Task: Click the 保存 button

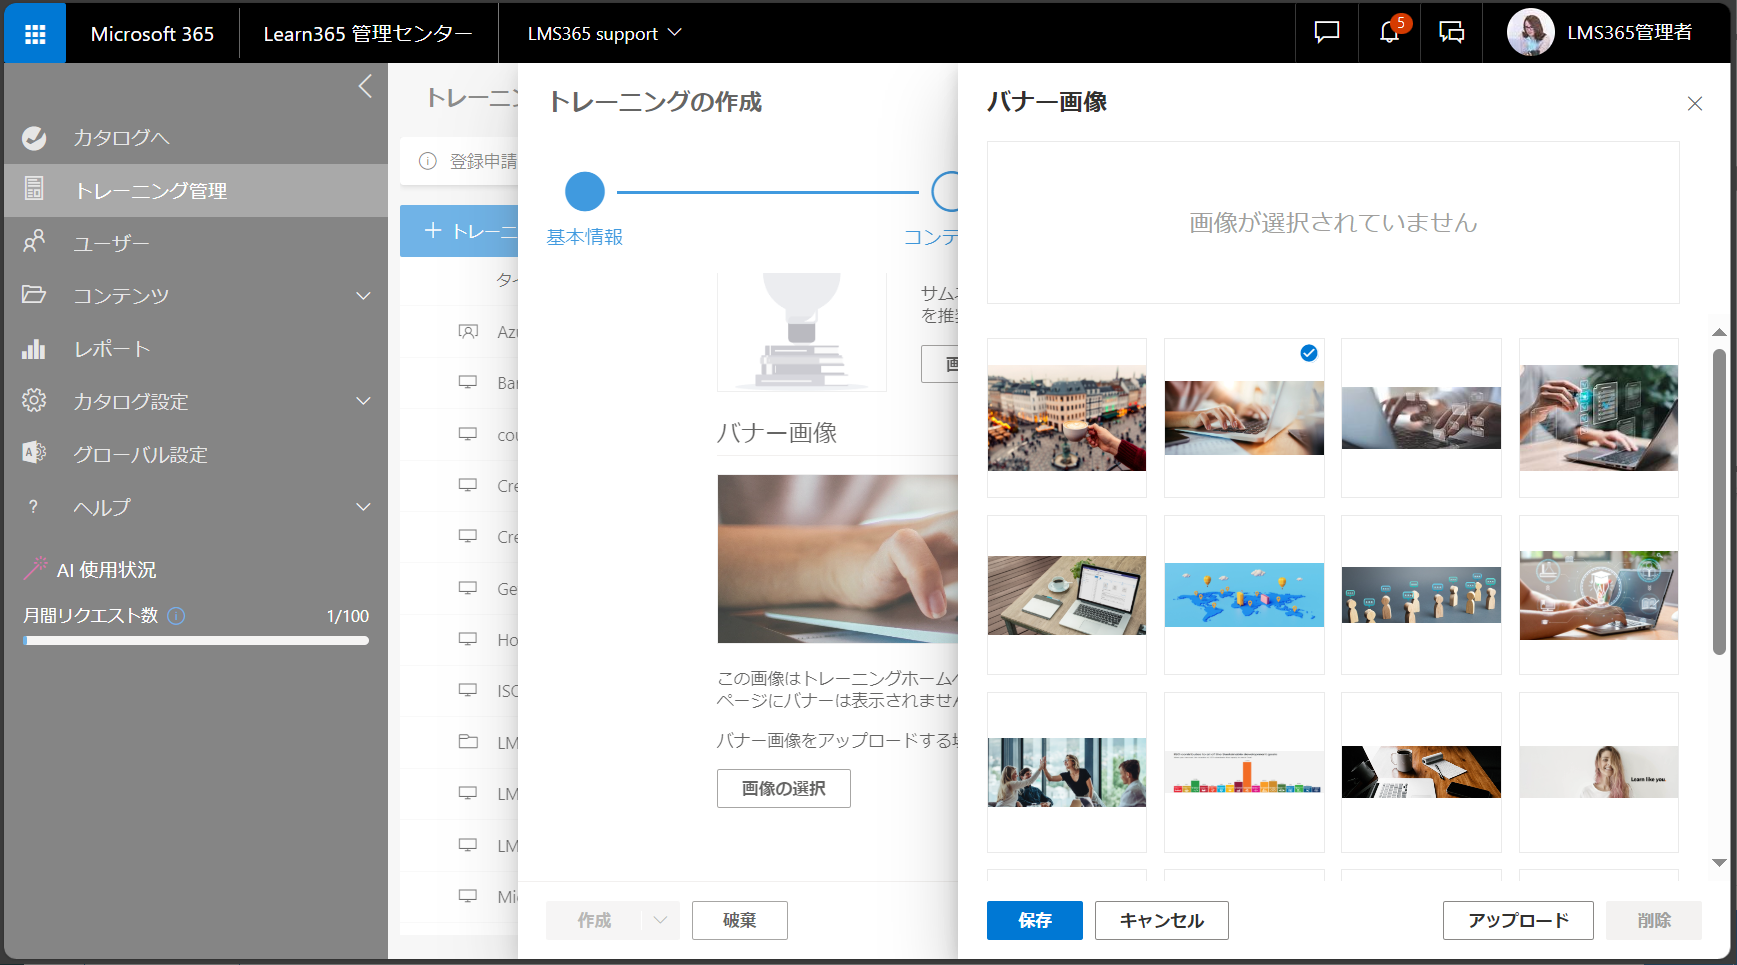Action: pos(1034,920)
